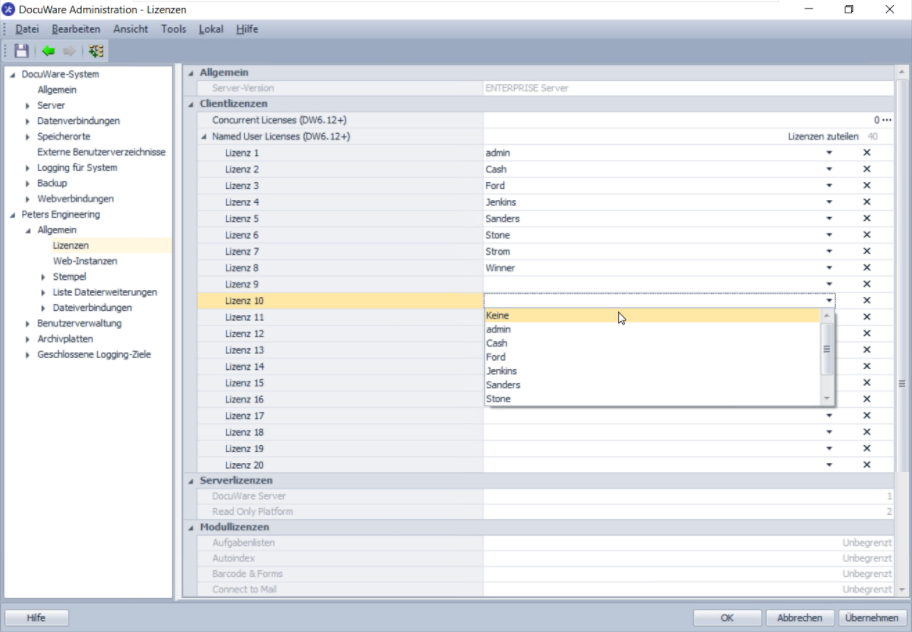912x632 pixels.
Task: Go back with the green left arrow
Action: point(48,51)
